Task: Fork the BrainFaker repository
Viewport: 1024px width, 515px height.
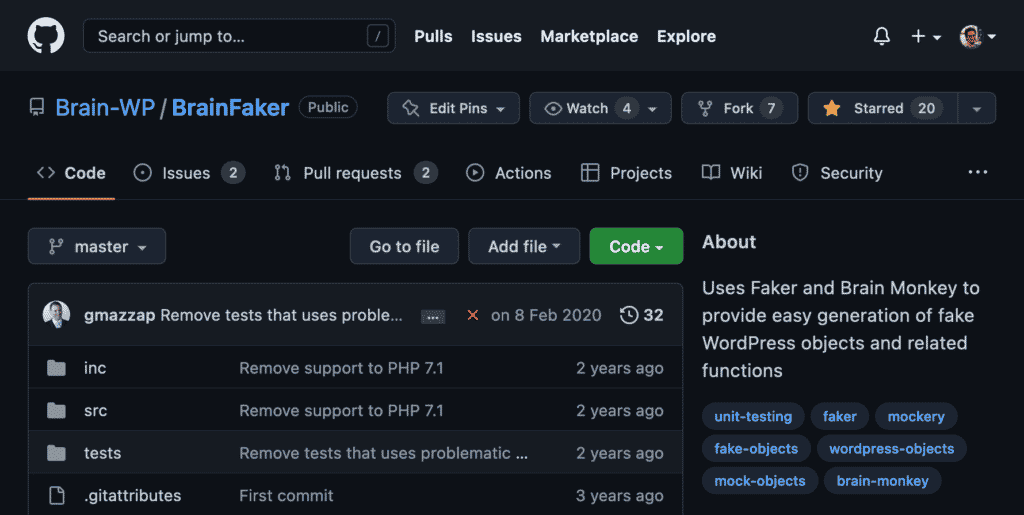Action: 739,108
